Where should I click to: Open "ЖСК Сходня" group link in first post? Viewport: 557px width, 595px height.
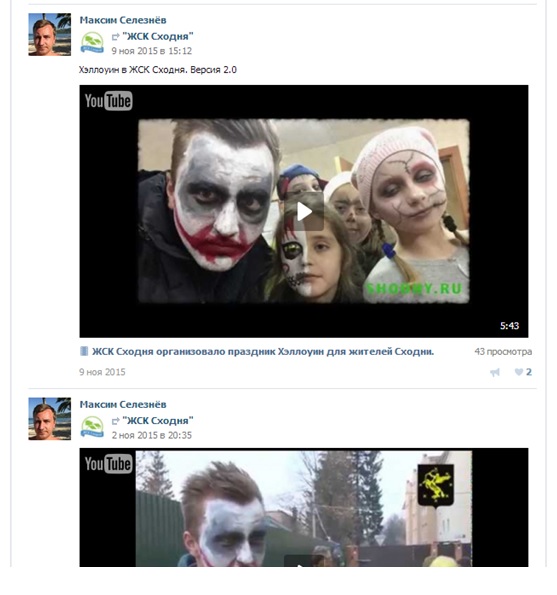pos(158,36)
